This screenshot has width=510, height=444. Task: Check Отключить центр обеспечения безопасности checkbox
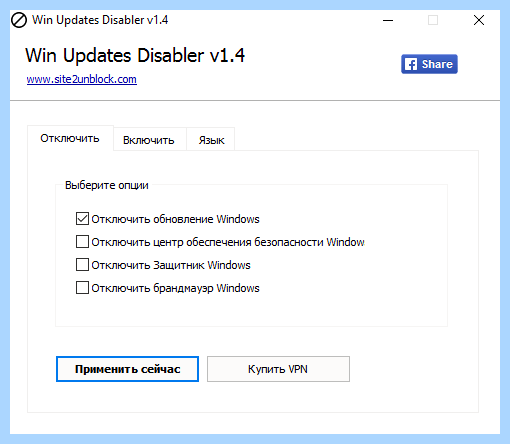click(82, 242)
